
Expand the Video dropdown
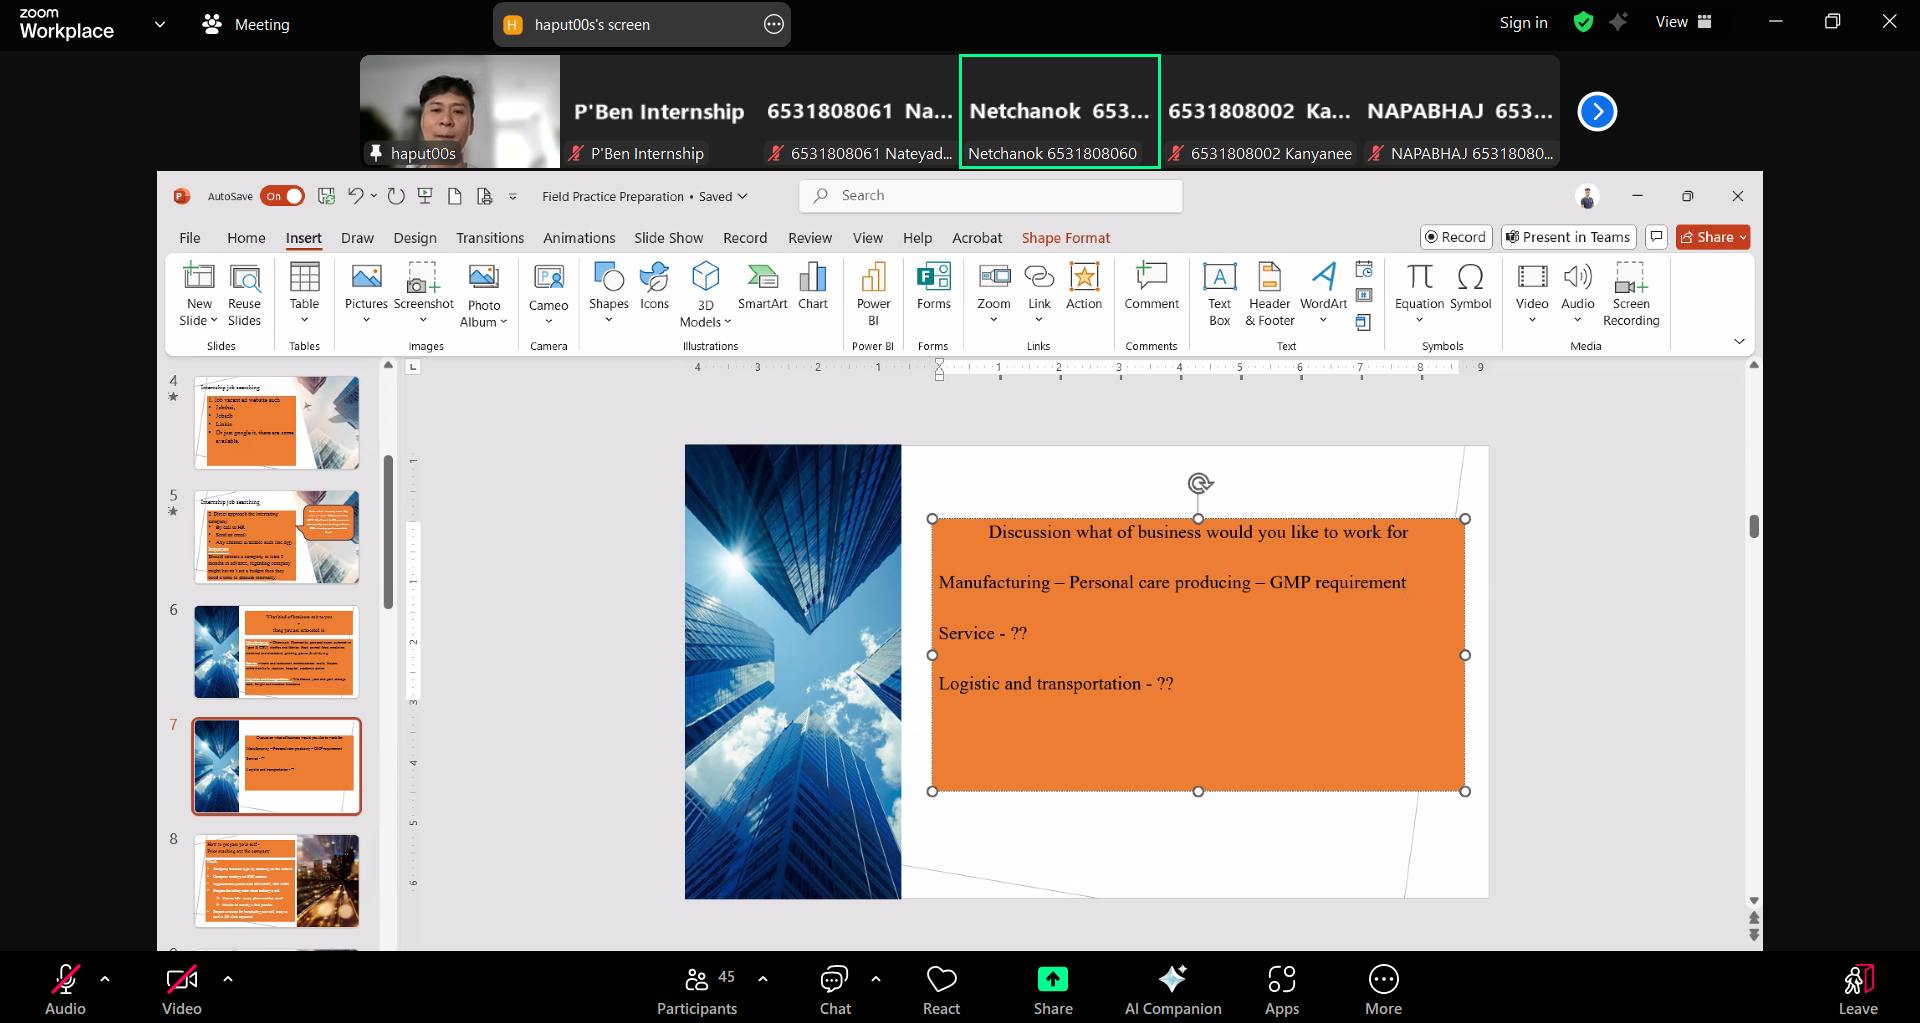[x=1531, y=320]
